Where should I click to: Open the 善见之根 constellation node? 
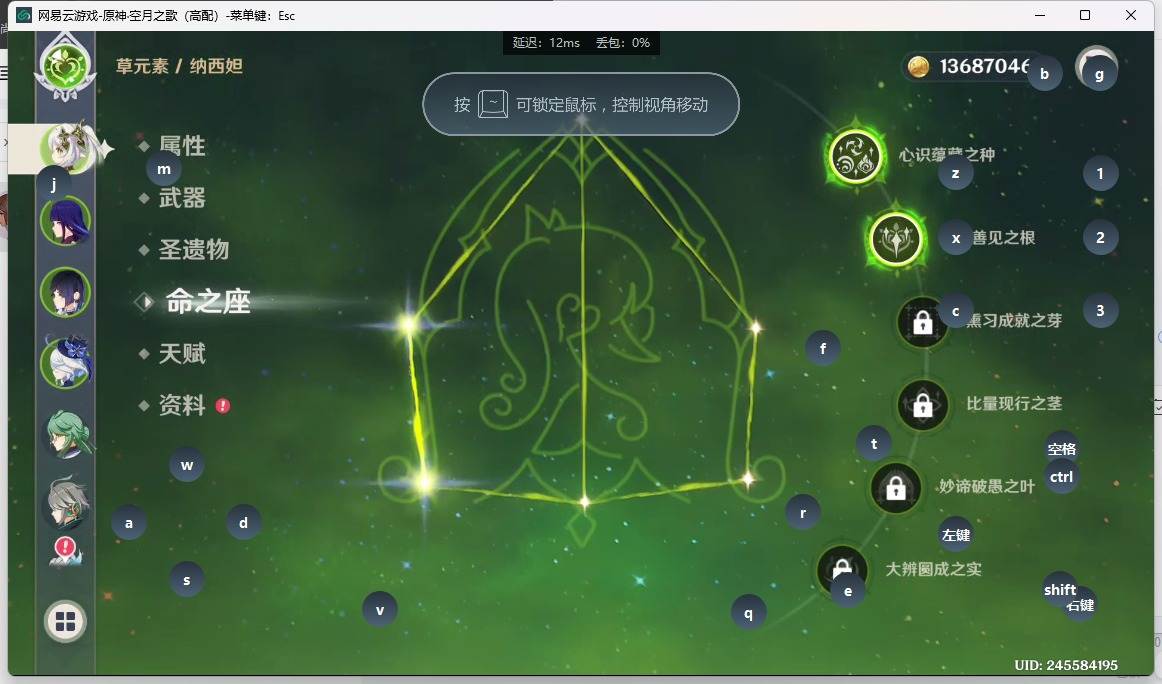point(896,239)
